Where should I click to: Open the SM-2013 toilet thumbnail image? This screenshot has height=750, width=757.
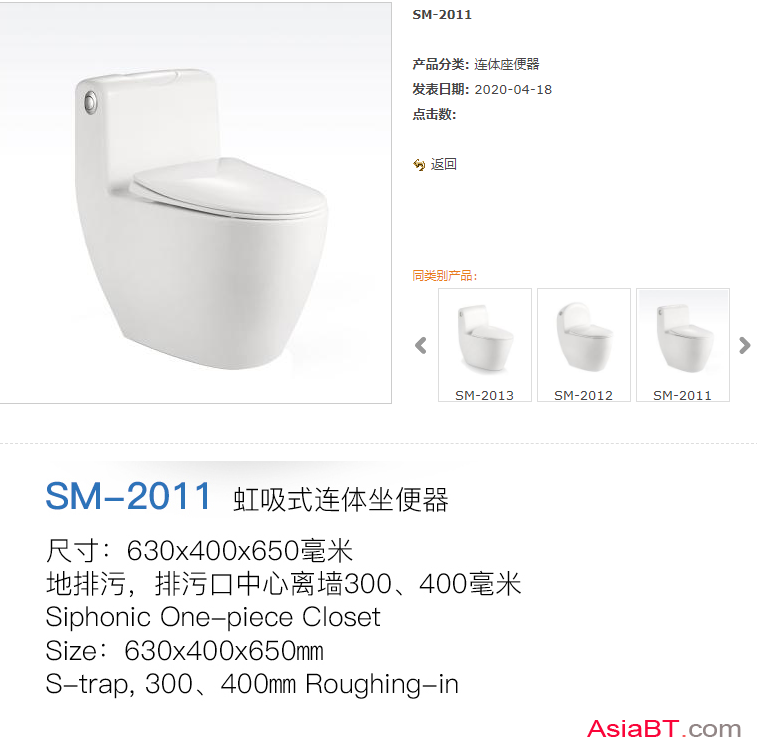[485, 338]
